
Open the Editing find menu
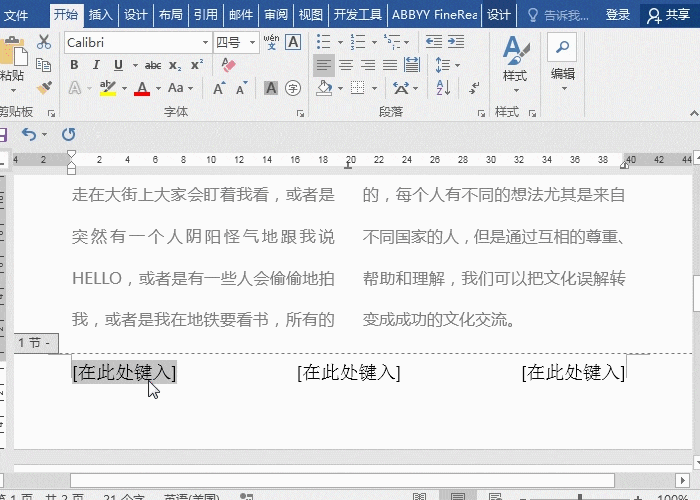[x=562, y=62]
